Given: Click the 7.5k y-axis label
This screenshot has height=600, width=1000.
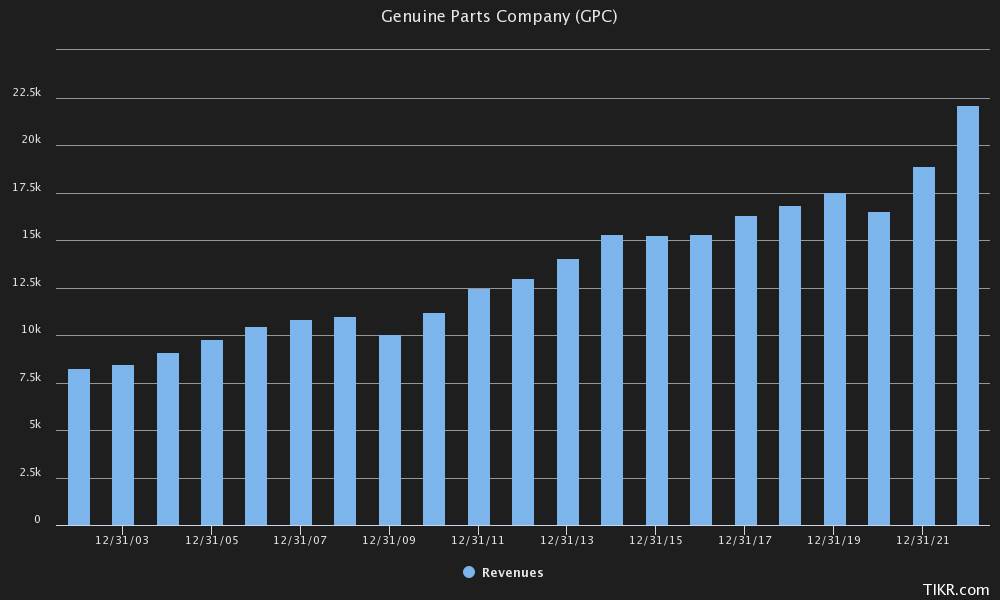Looking at the screenshot, I should coord(30,377).
